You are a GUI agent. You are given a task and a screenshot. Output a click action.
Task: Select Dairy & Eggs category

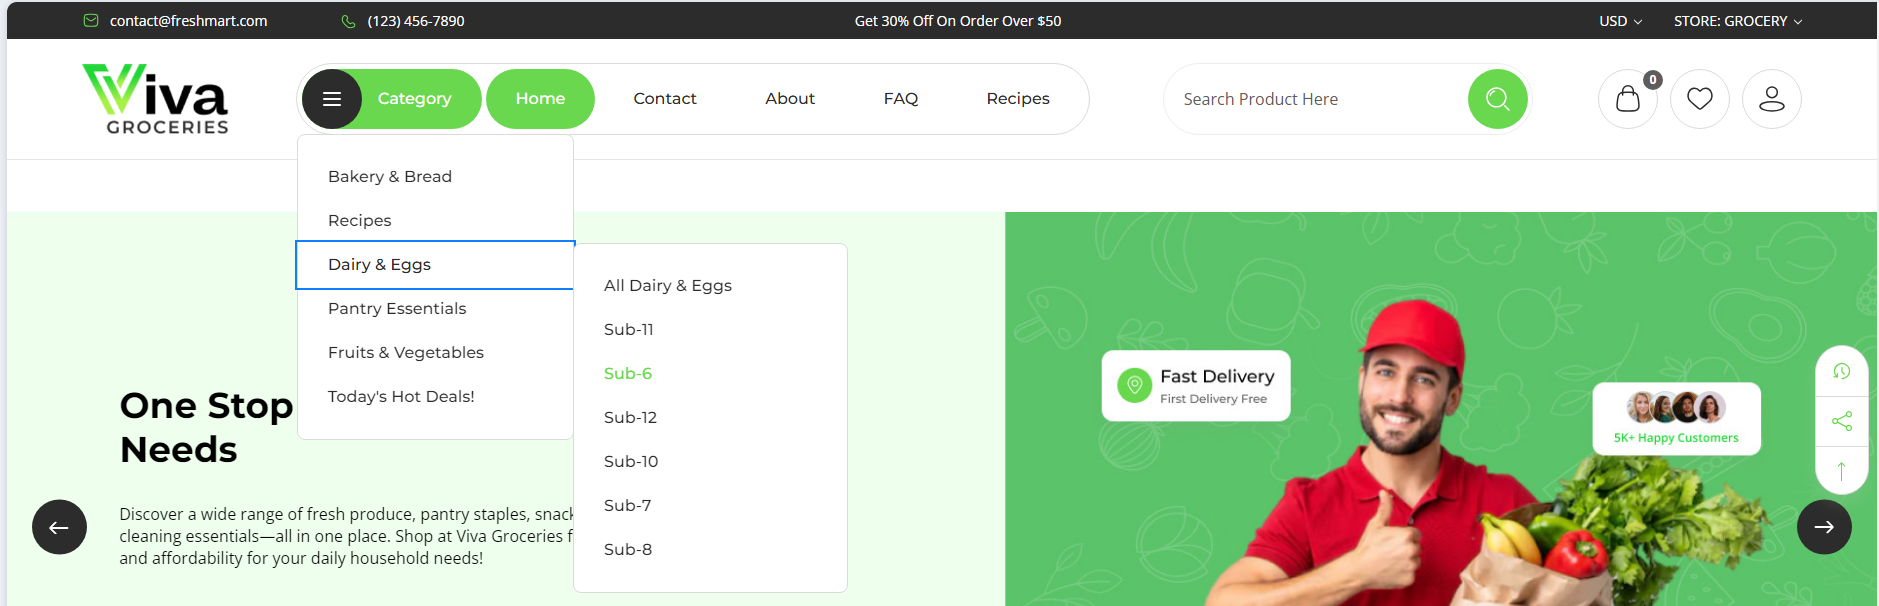435,265
